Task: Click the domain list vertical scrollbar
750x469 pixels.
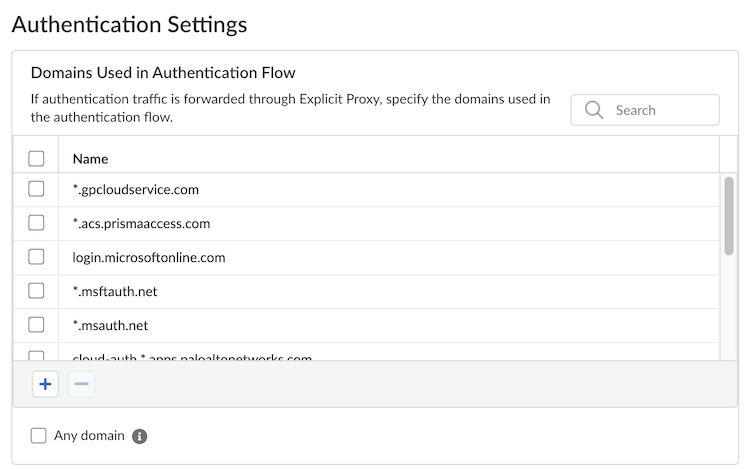Action: click(729, 215)
